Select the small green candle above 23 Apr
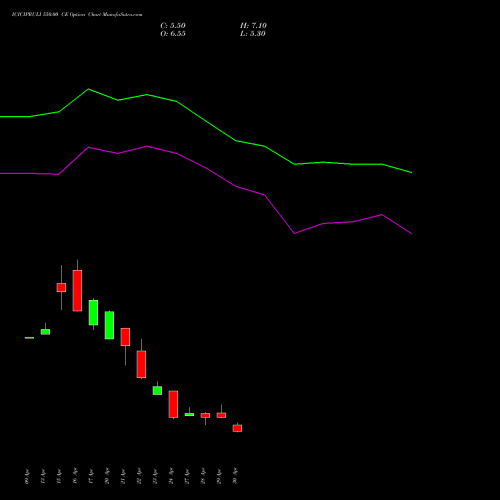Image resolution: width=500 pixels, height=500 pixels. pos(157,390)
